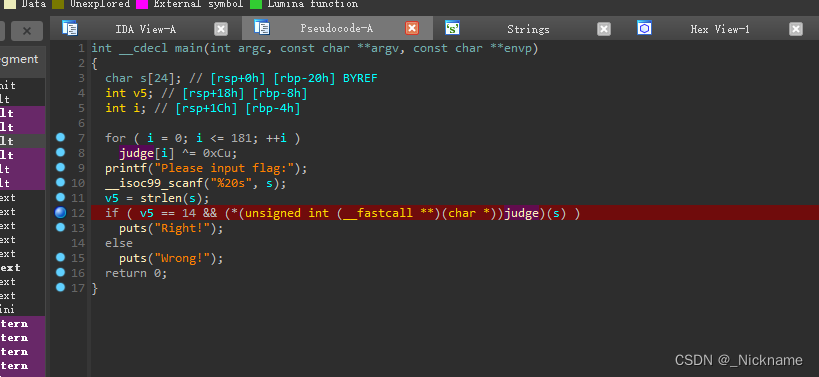The image size is (819, 377).
Task: Click the Data legend color swatch
Action: click(x=10, y=4)
